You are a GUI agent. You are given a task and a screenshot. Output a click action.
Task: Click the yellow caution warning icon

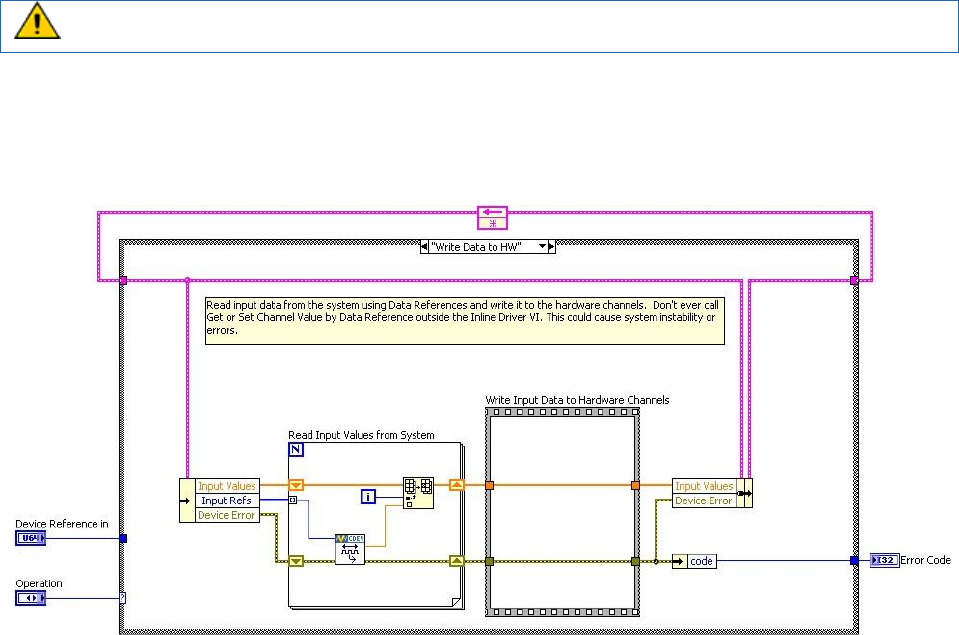(x=37, y=21)
